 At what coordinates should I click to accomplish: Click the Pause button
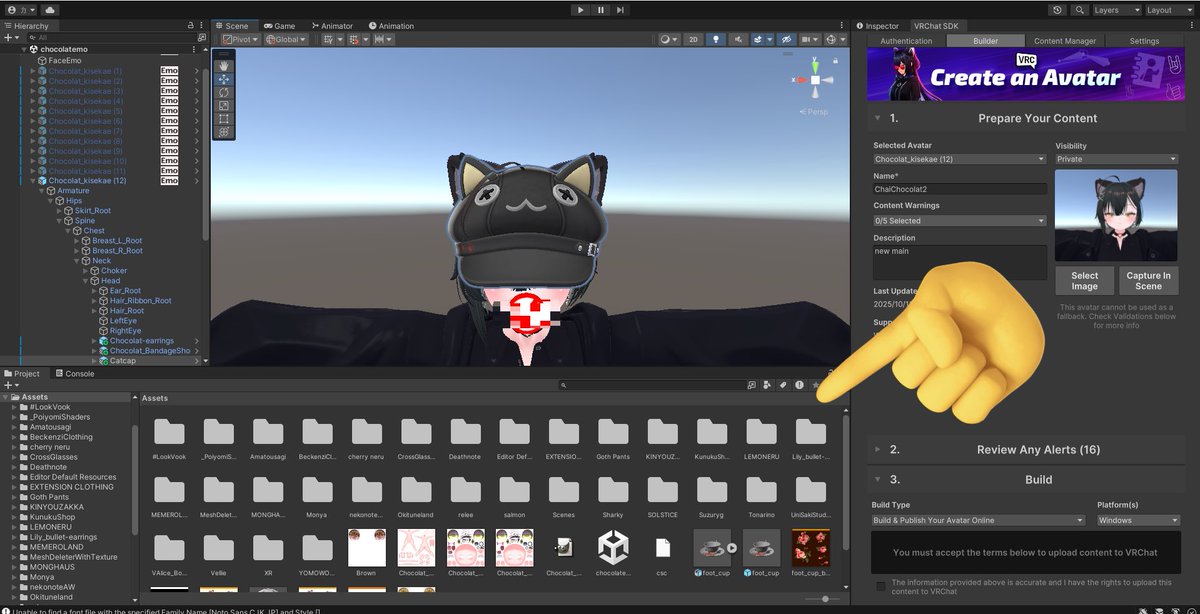click(601, 10)
